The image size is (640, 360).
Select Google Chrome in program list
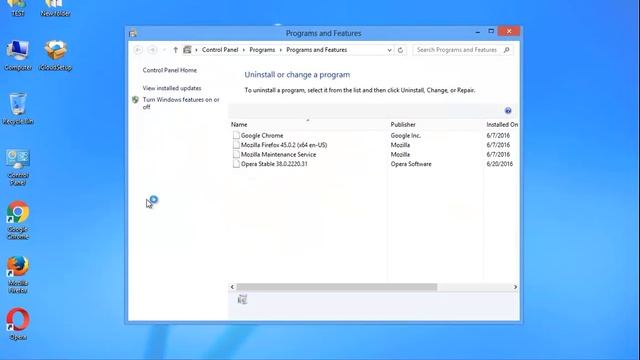(x=262, y=135)
